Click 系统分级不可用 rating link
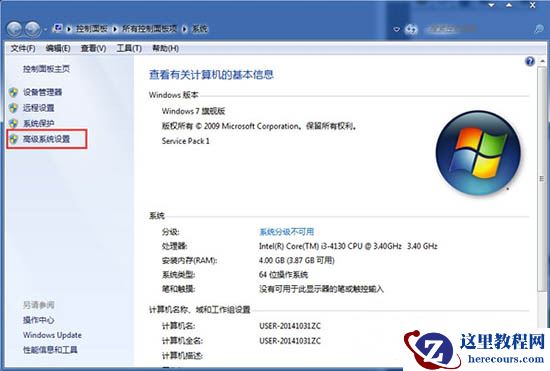Image resolution: width=550 pixels, height=371 pixels. (287, 232)
